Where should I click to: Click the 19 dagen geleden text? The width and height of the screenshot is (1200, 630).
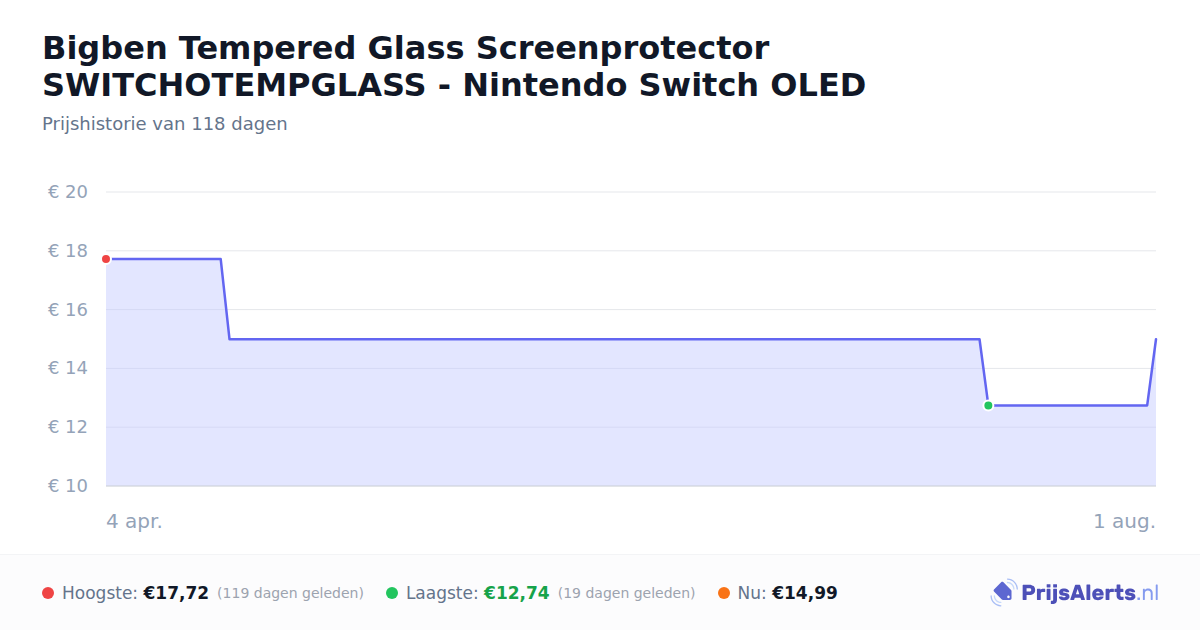pos(626,593)
